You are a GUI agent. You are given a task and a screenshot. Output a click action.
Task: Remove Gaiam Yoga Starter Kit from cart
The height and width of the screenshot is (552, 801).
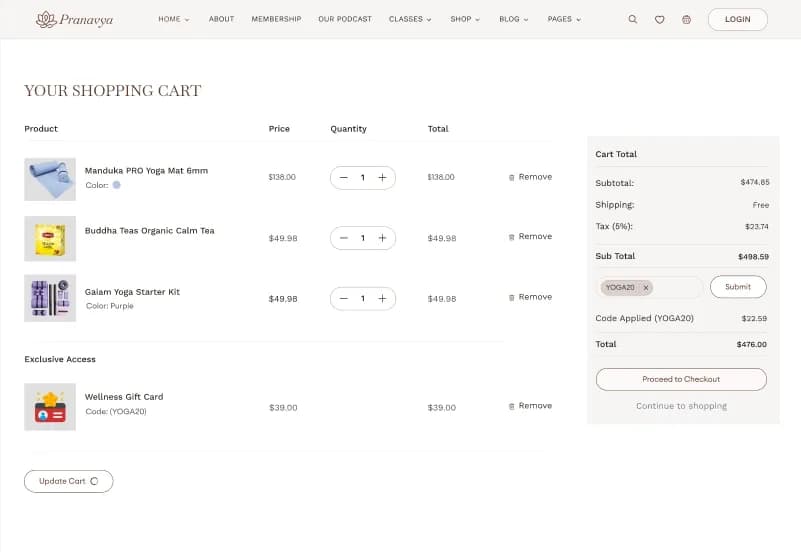click(x=530, y=297)
